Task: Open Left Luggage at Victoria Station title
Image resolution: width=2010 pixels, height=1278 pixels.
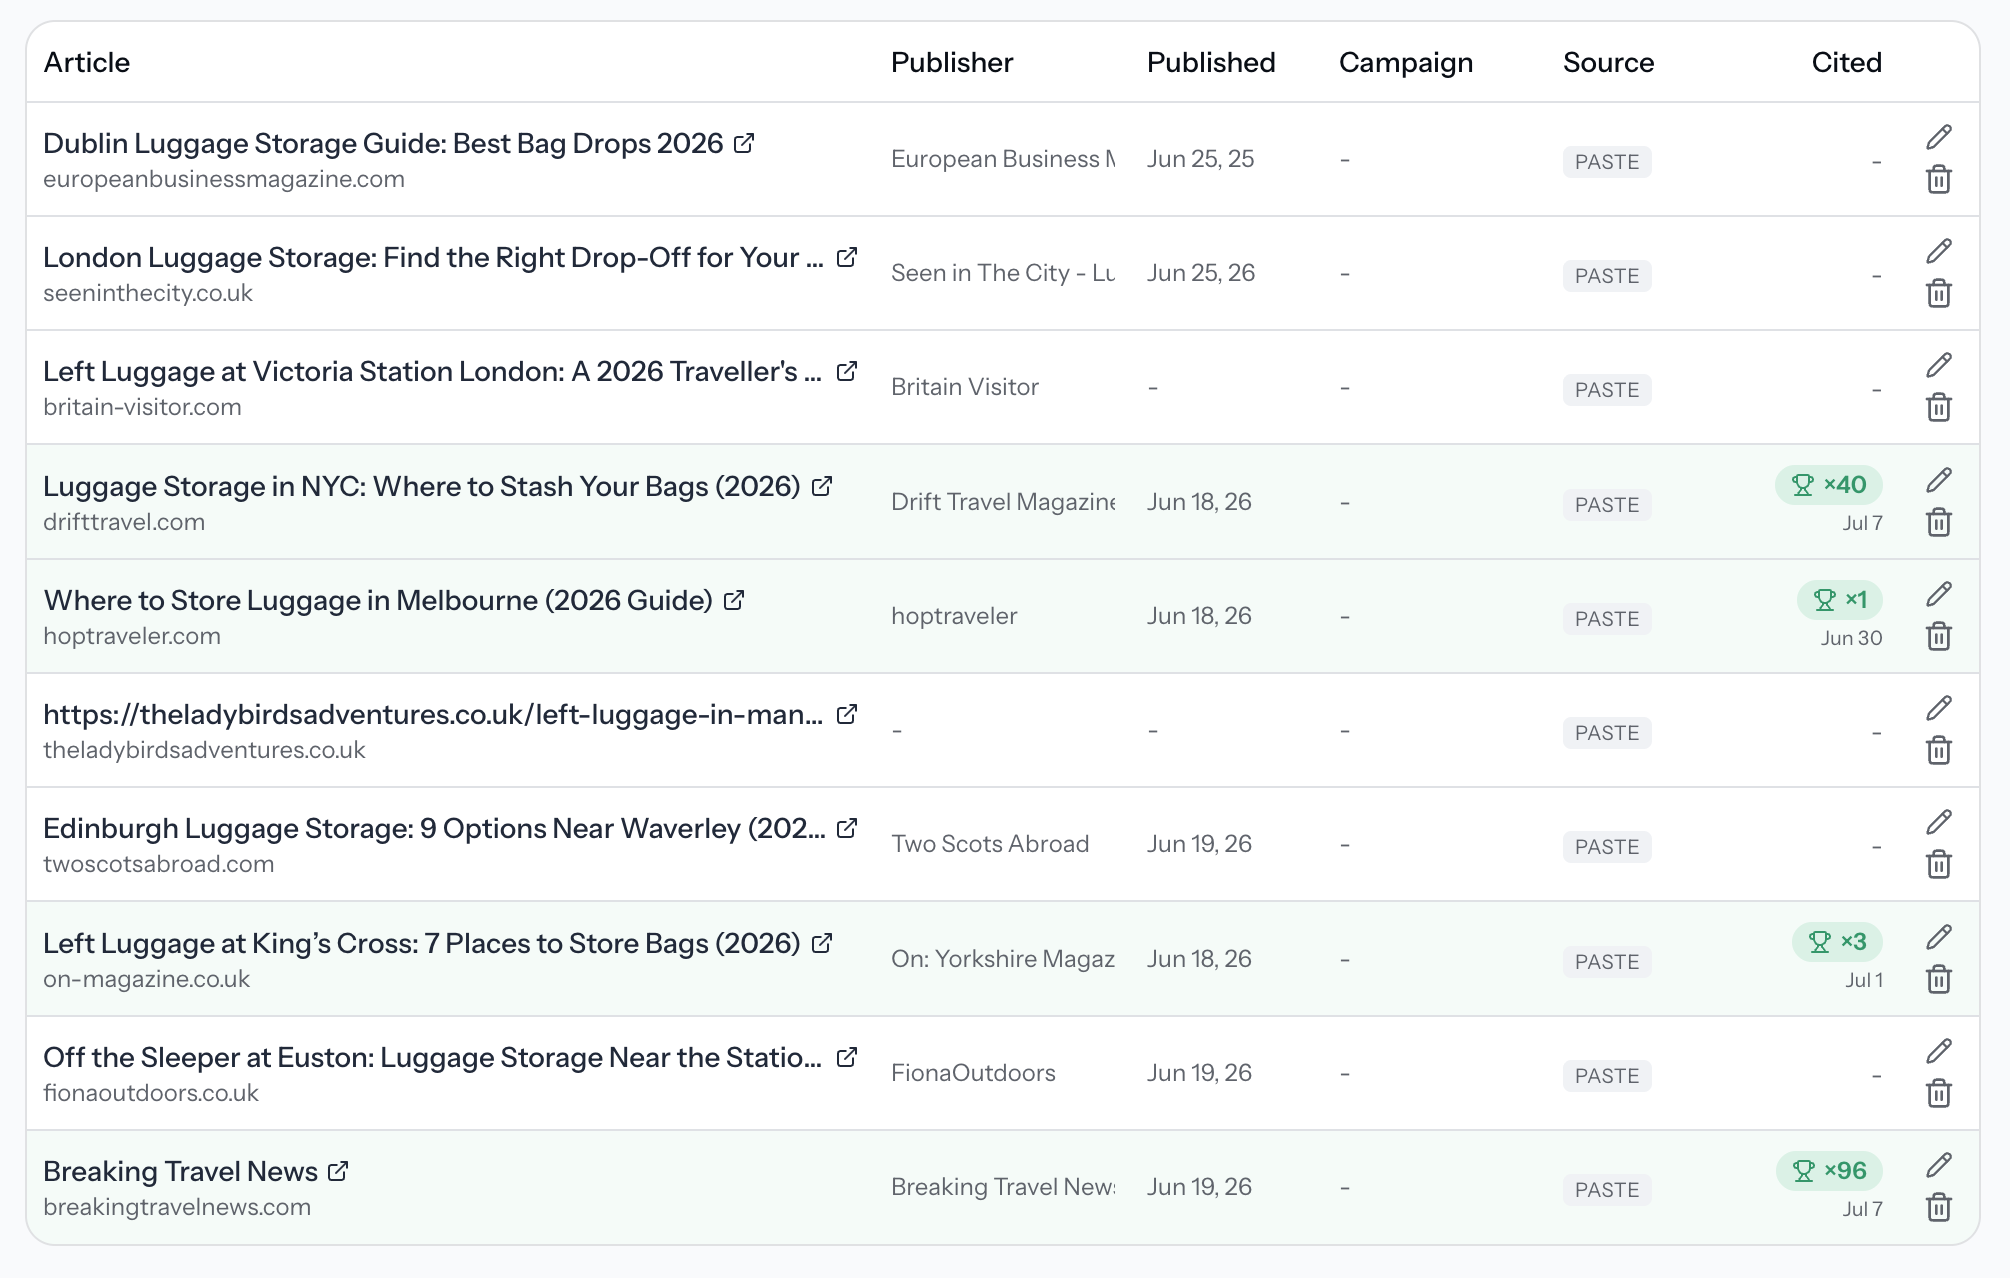Action: tap(432, 371)
